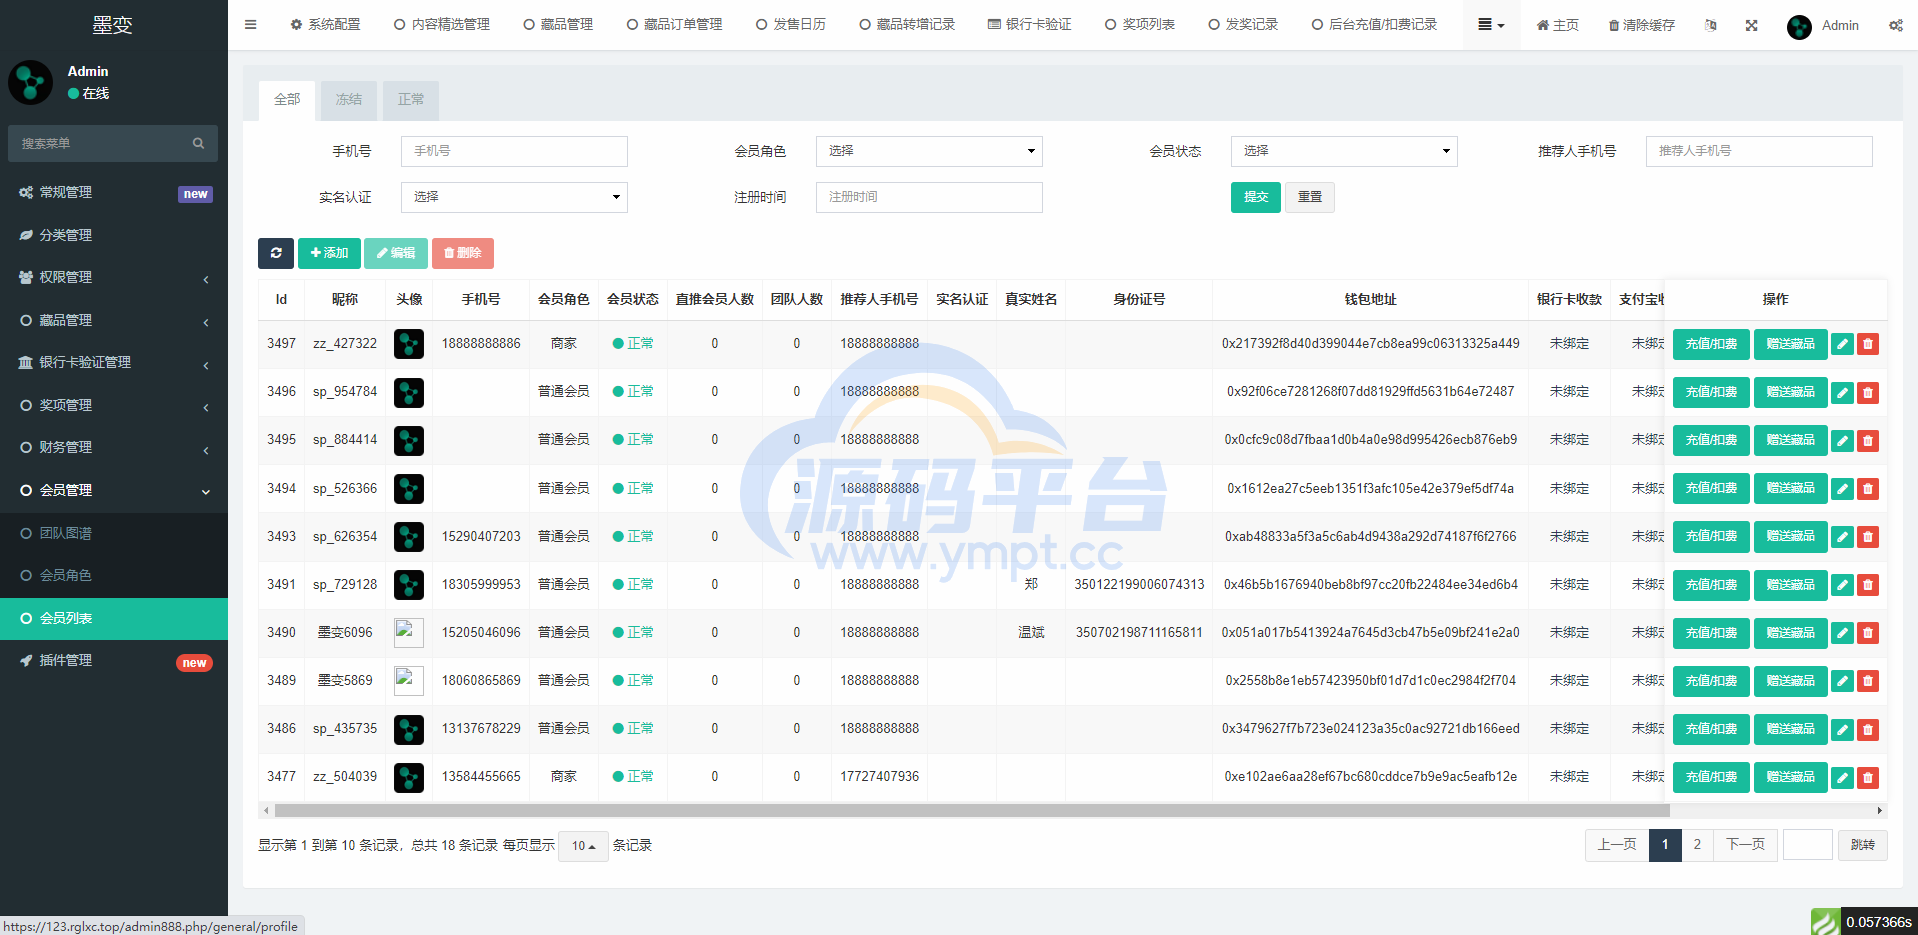
Task: Open 后台充值/扣费记录 in top navigation
Action: (x=1375, y=25)
